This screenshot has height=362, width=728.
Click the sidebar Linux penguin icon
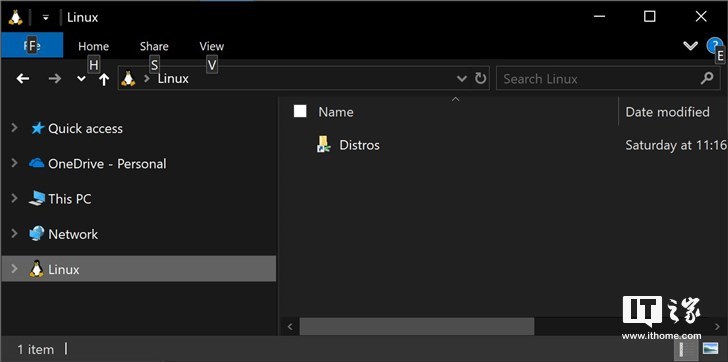(x=37, y=269)
